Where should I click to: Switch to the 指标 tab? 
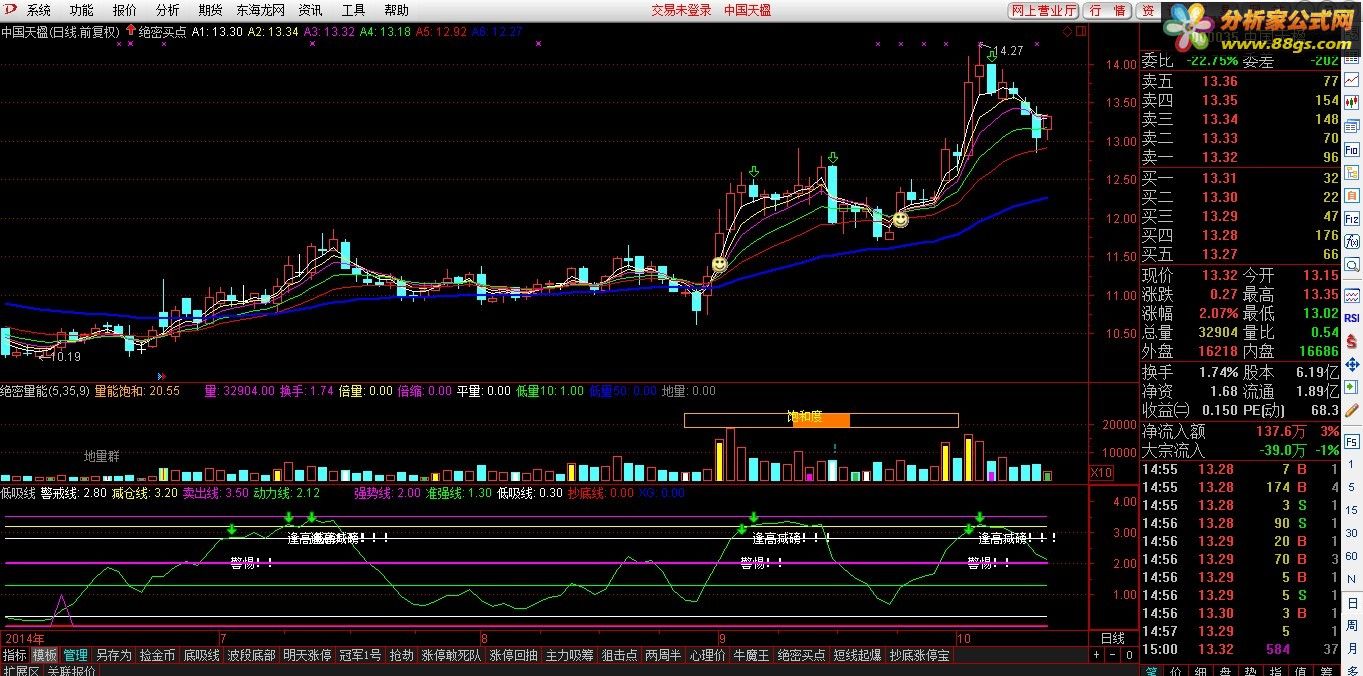click(15, 655)
